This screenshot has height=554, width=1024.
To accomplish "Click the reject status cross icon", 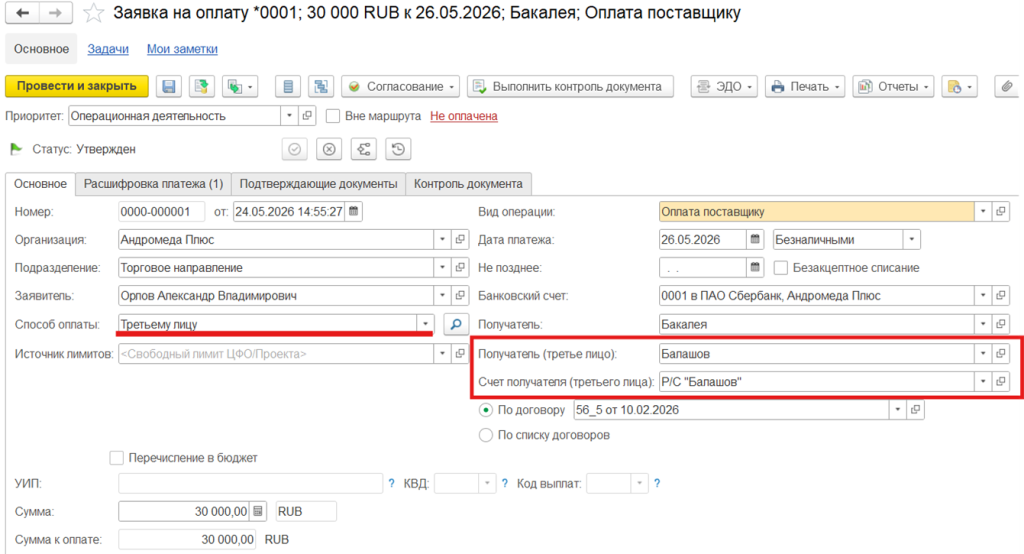I will [329, 149].
